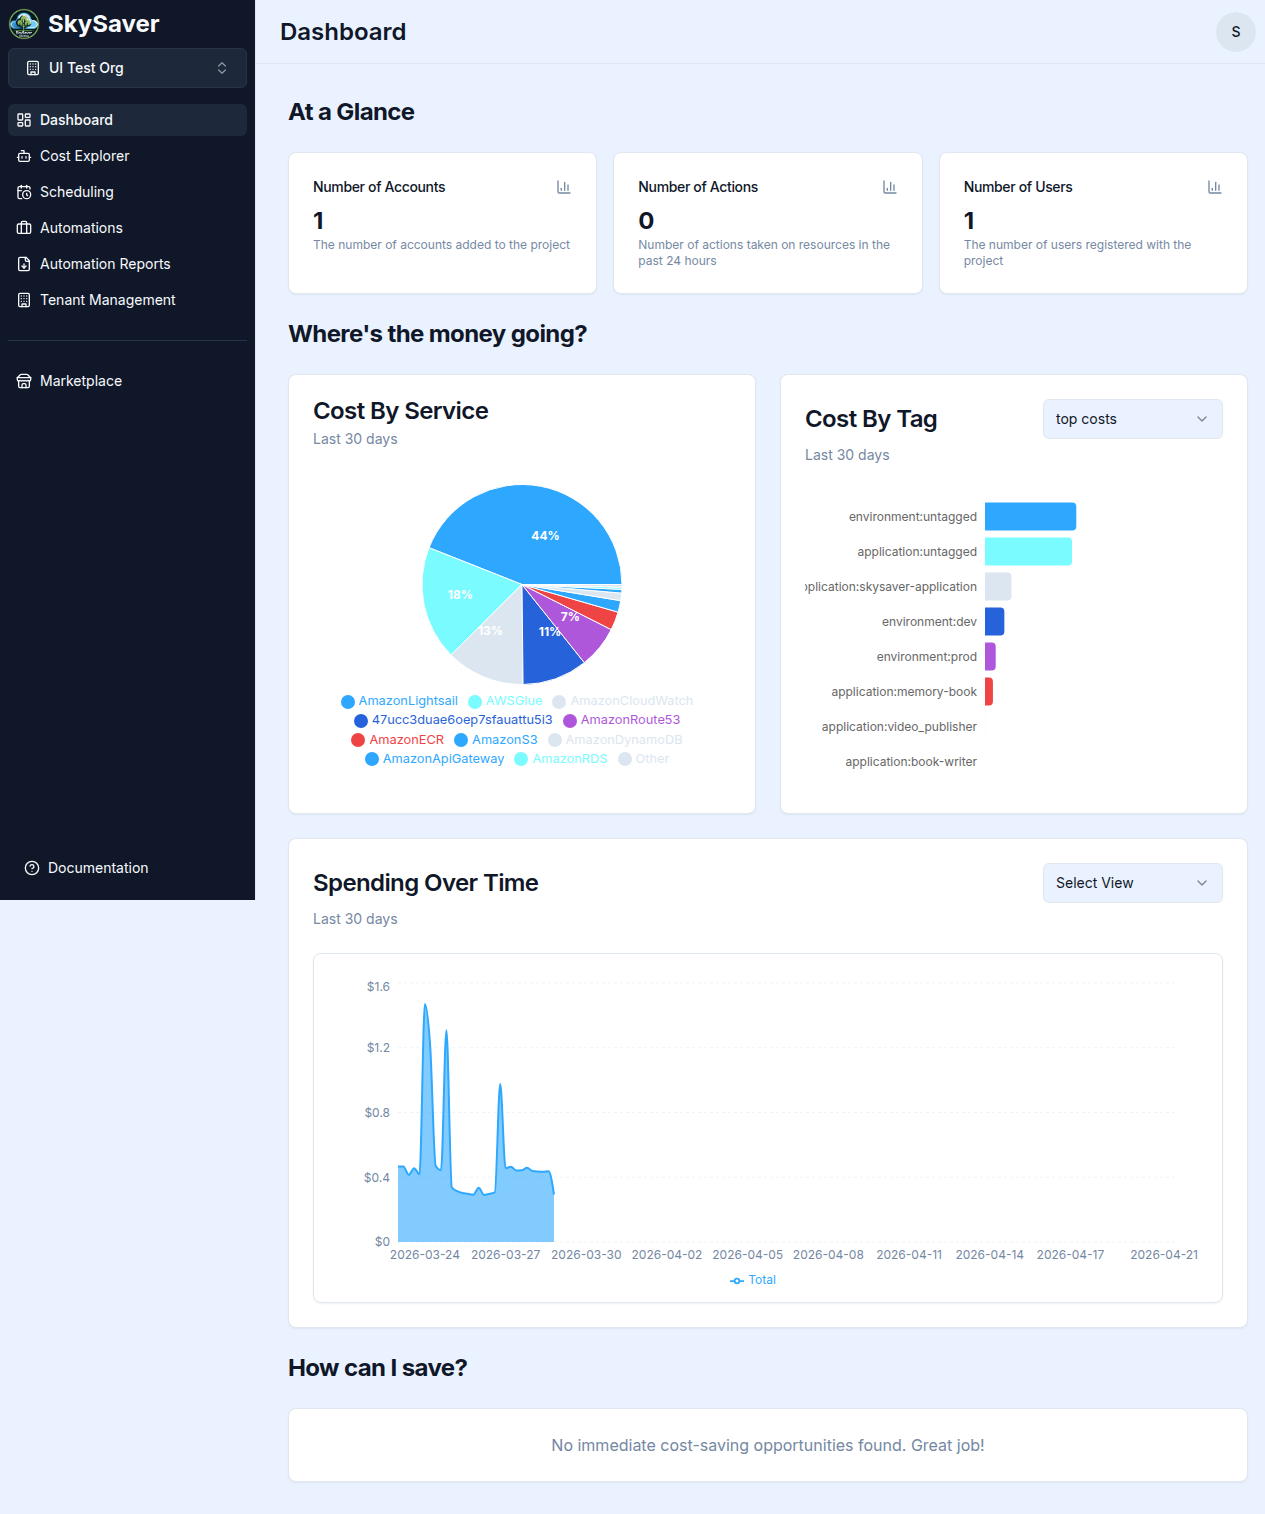Click the Automation Reports document icon
Viewport: 1265px width, 1514px height.
(x=24, y=264)
